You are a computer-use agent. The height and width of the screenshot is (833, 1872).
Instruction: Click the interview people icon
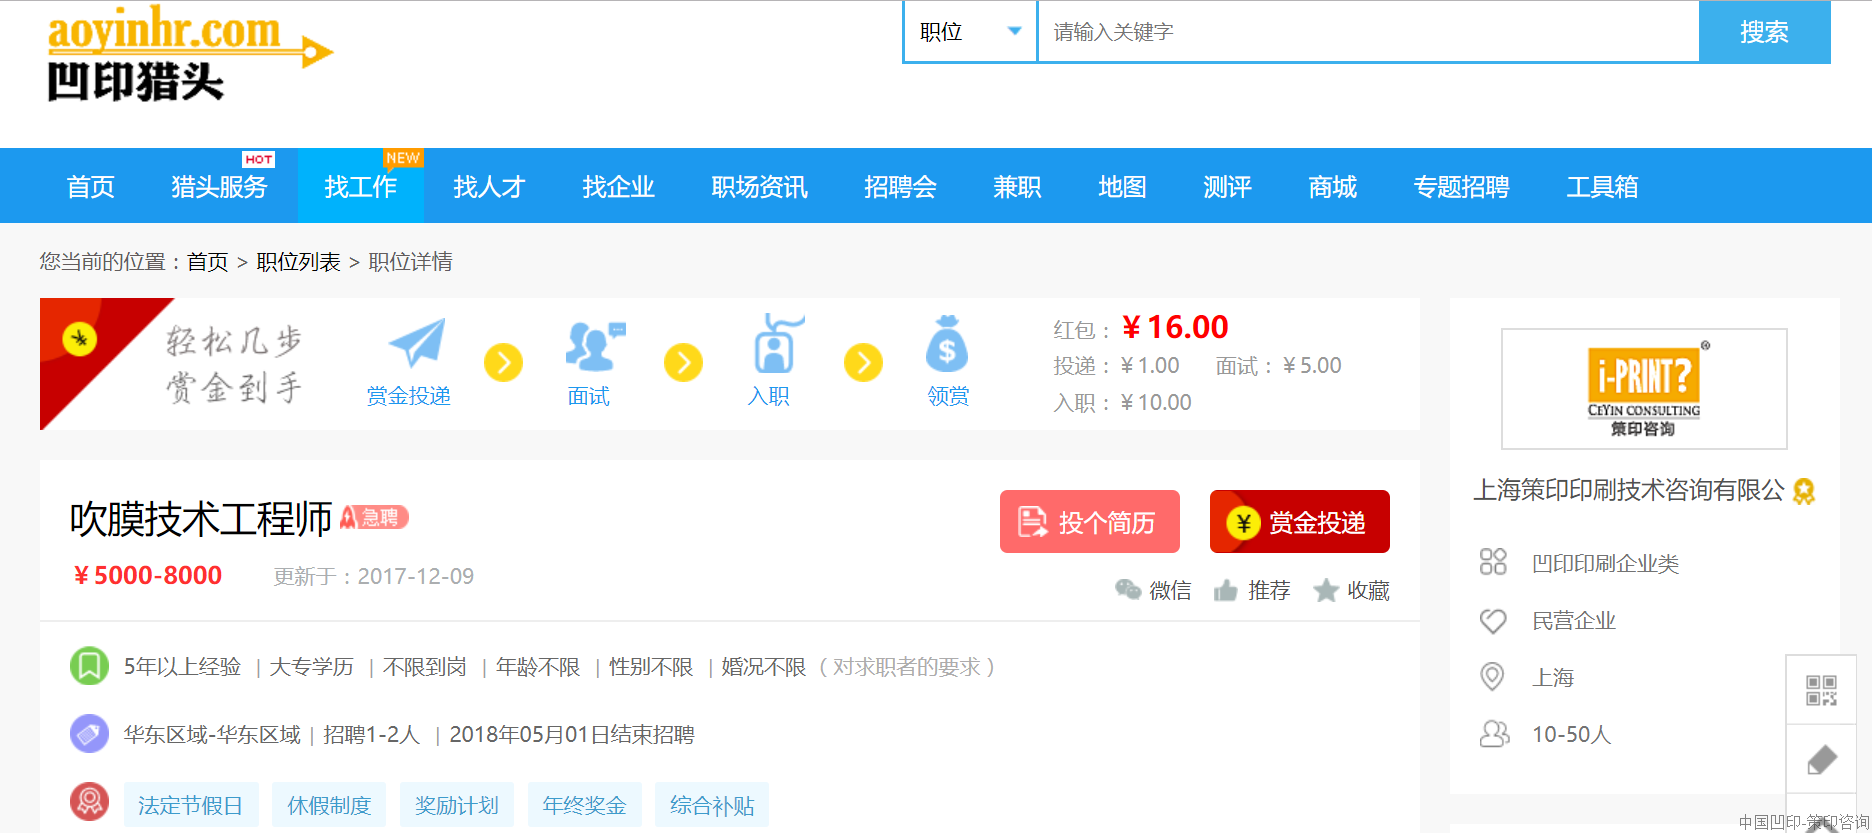click(x=594, y=345)
